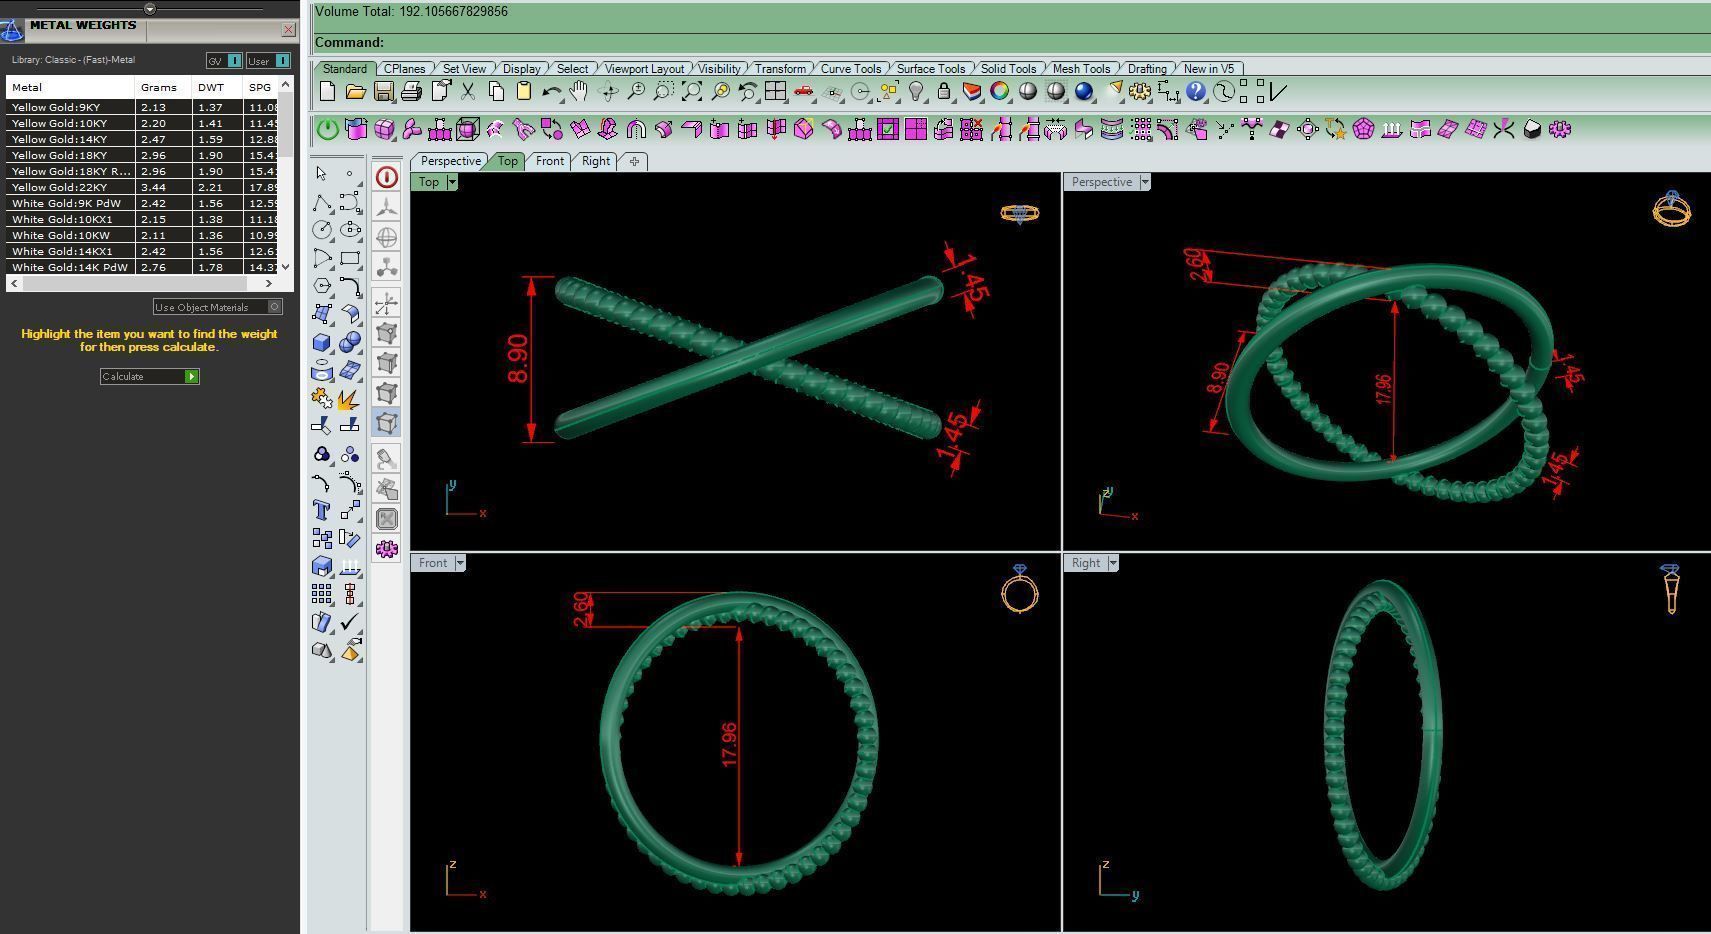Add a new viewport tab
Image resolution: width=1711 pixels, height=934 pixels.
[634, 161]
